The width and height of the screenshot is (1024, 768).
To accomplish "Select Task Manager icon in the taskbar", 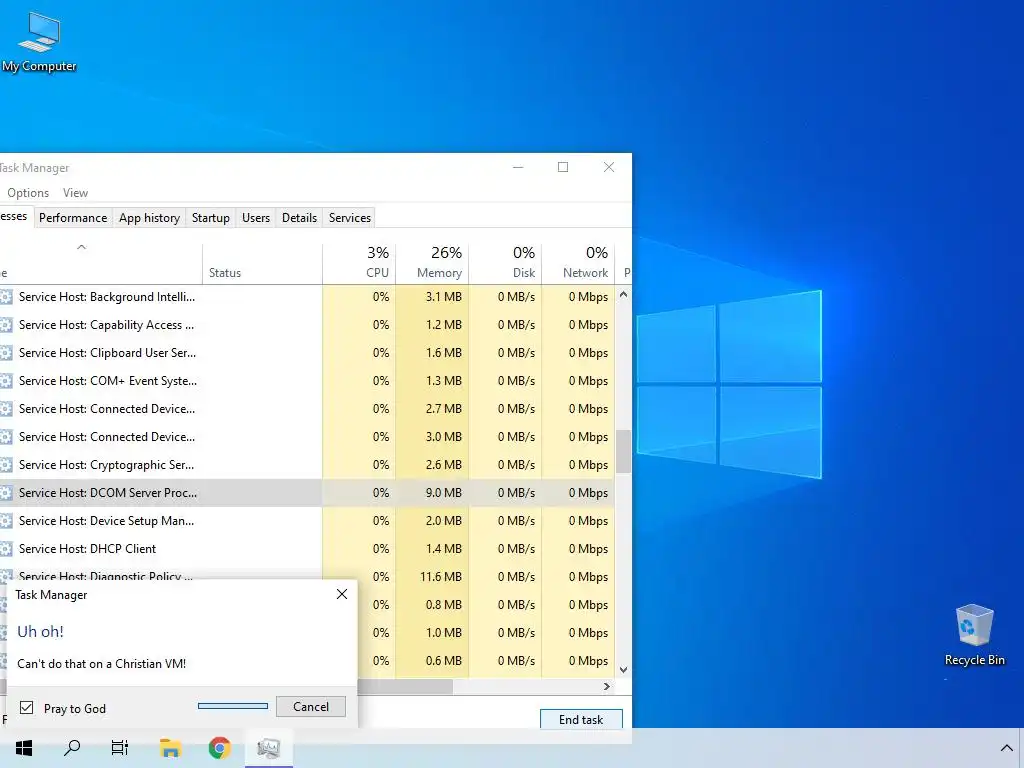I will pyautogui.click(x=268, y=748).
